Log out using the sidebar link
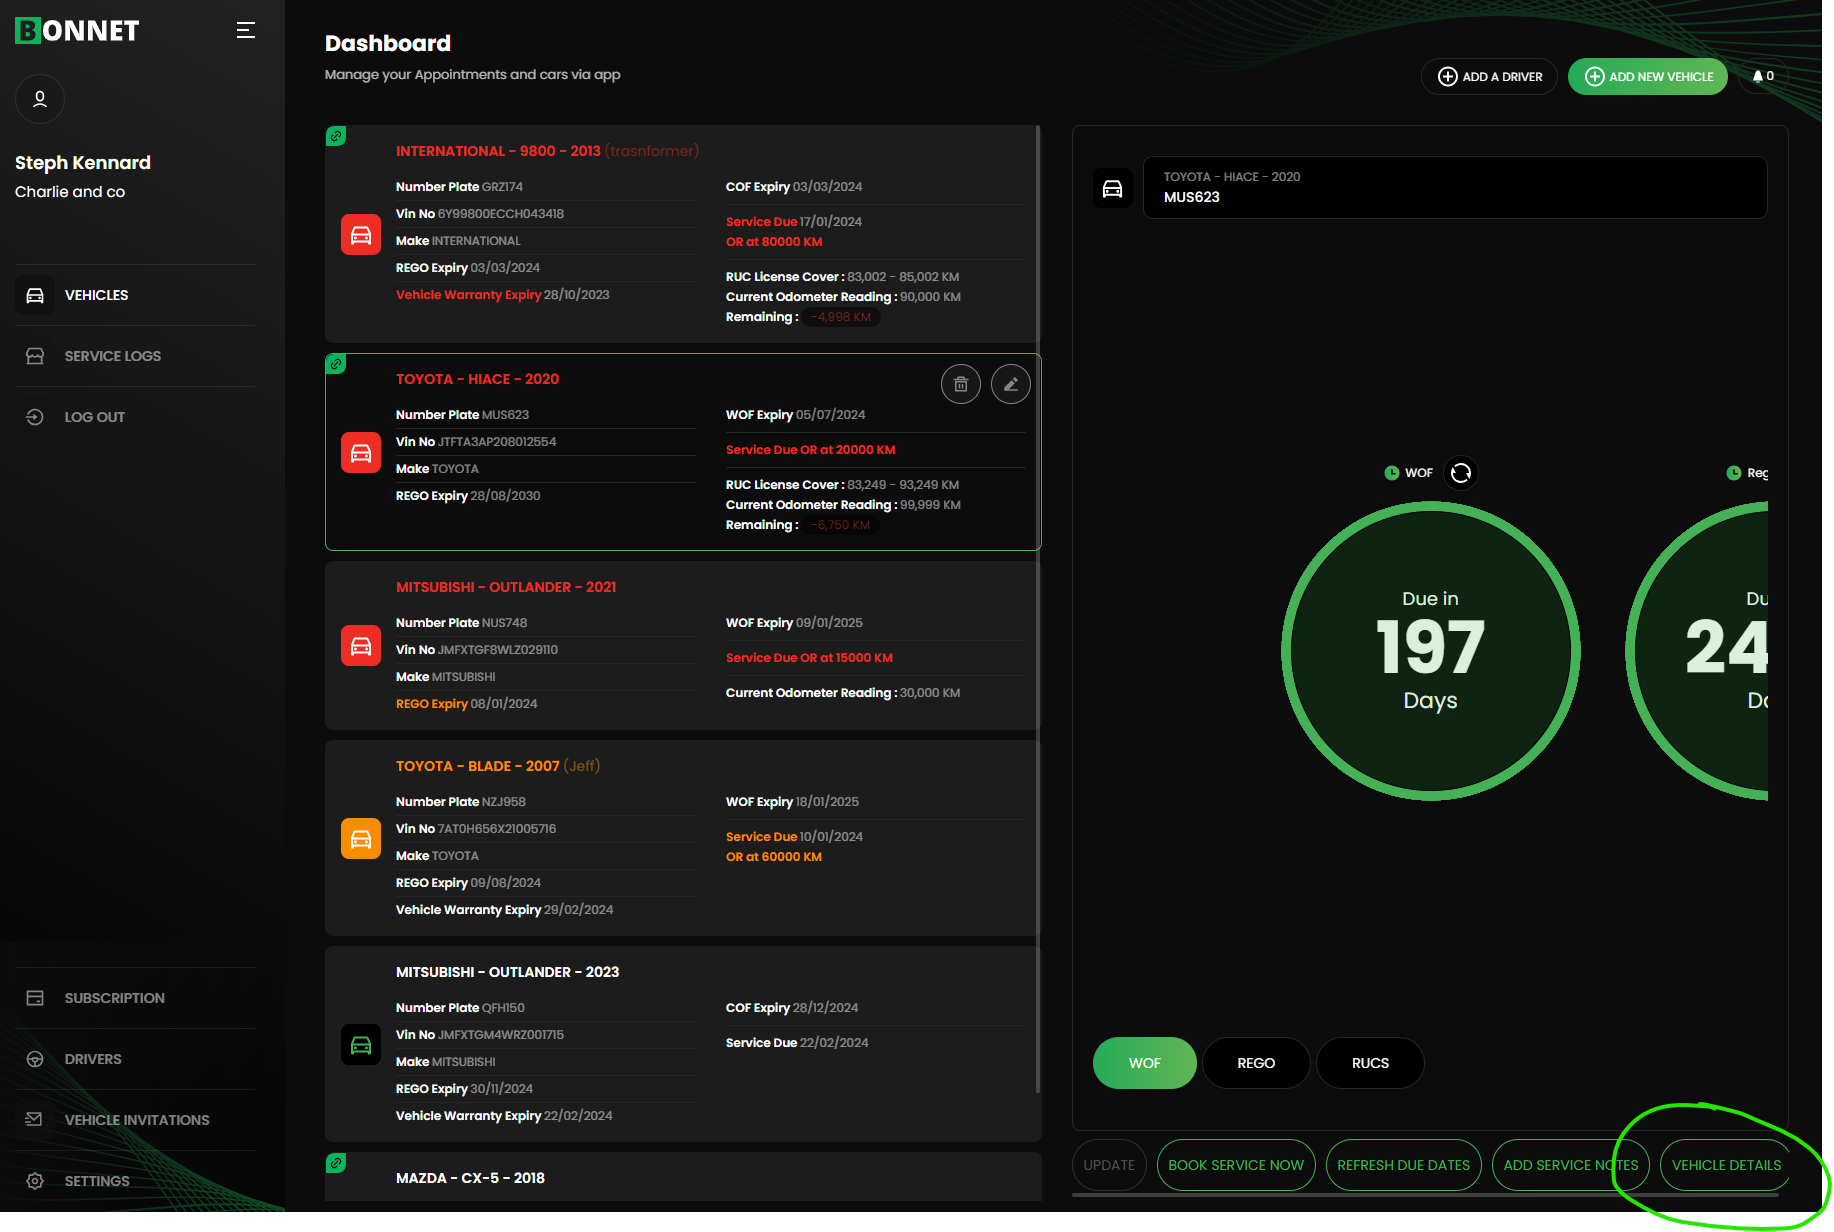The width and height of the screenshot is (1834, 1232). [x=135, y=417]
